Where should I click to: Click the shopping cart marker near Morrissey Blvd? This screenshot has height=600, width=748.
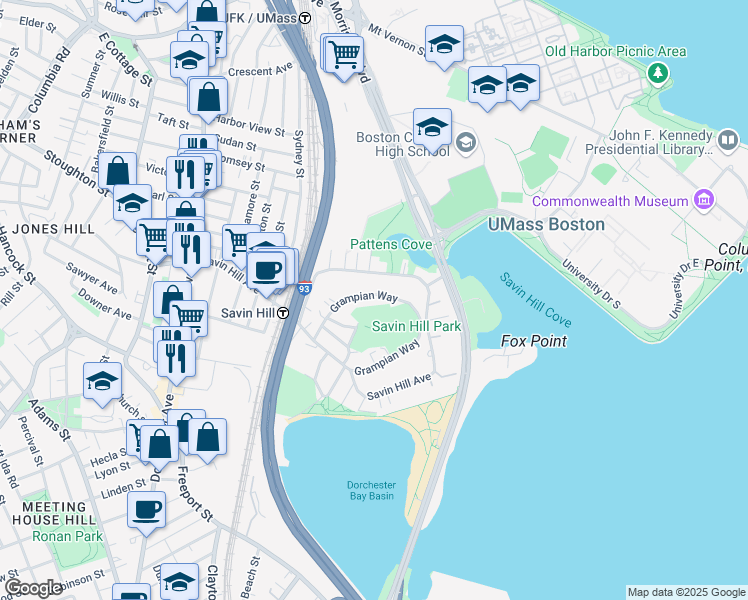click(x=344, y=53)
